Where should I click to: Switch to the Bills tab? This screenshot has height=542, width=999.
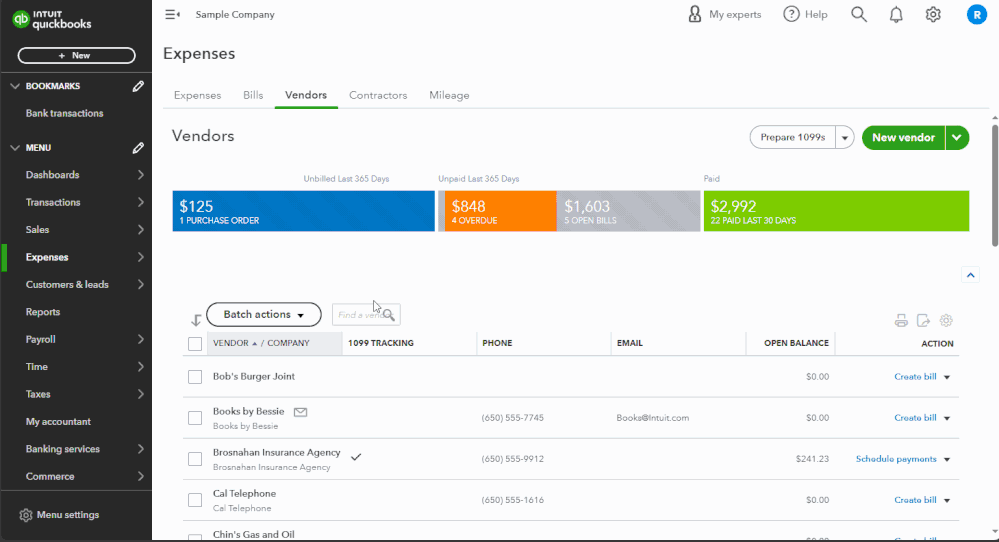[253, 95]
